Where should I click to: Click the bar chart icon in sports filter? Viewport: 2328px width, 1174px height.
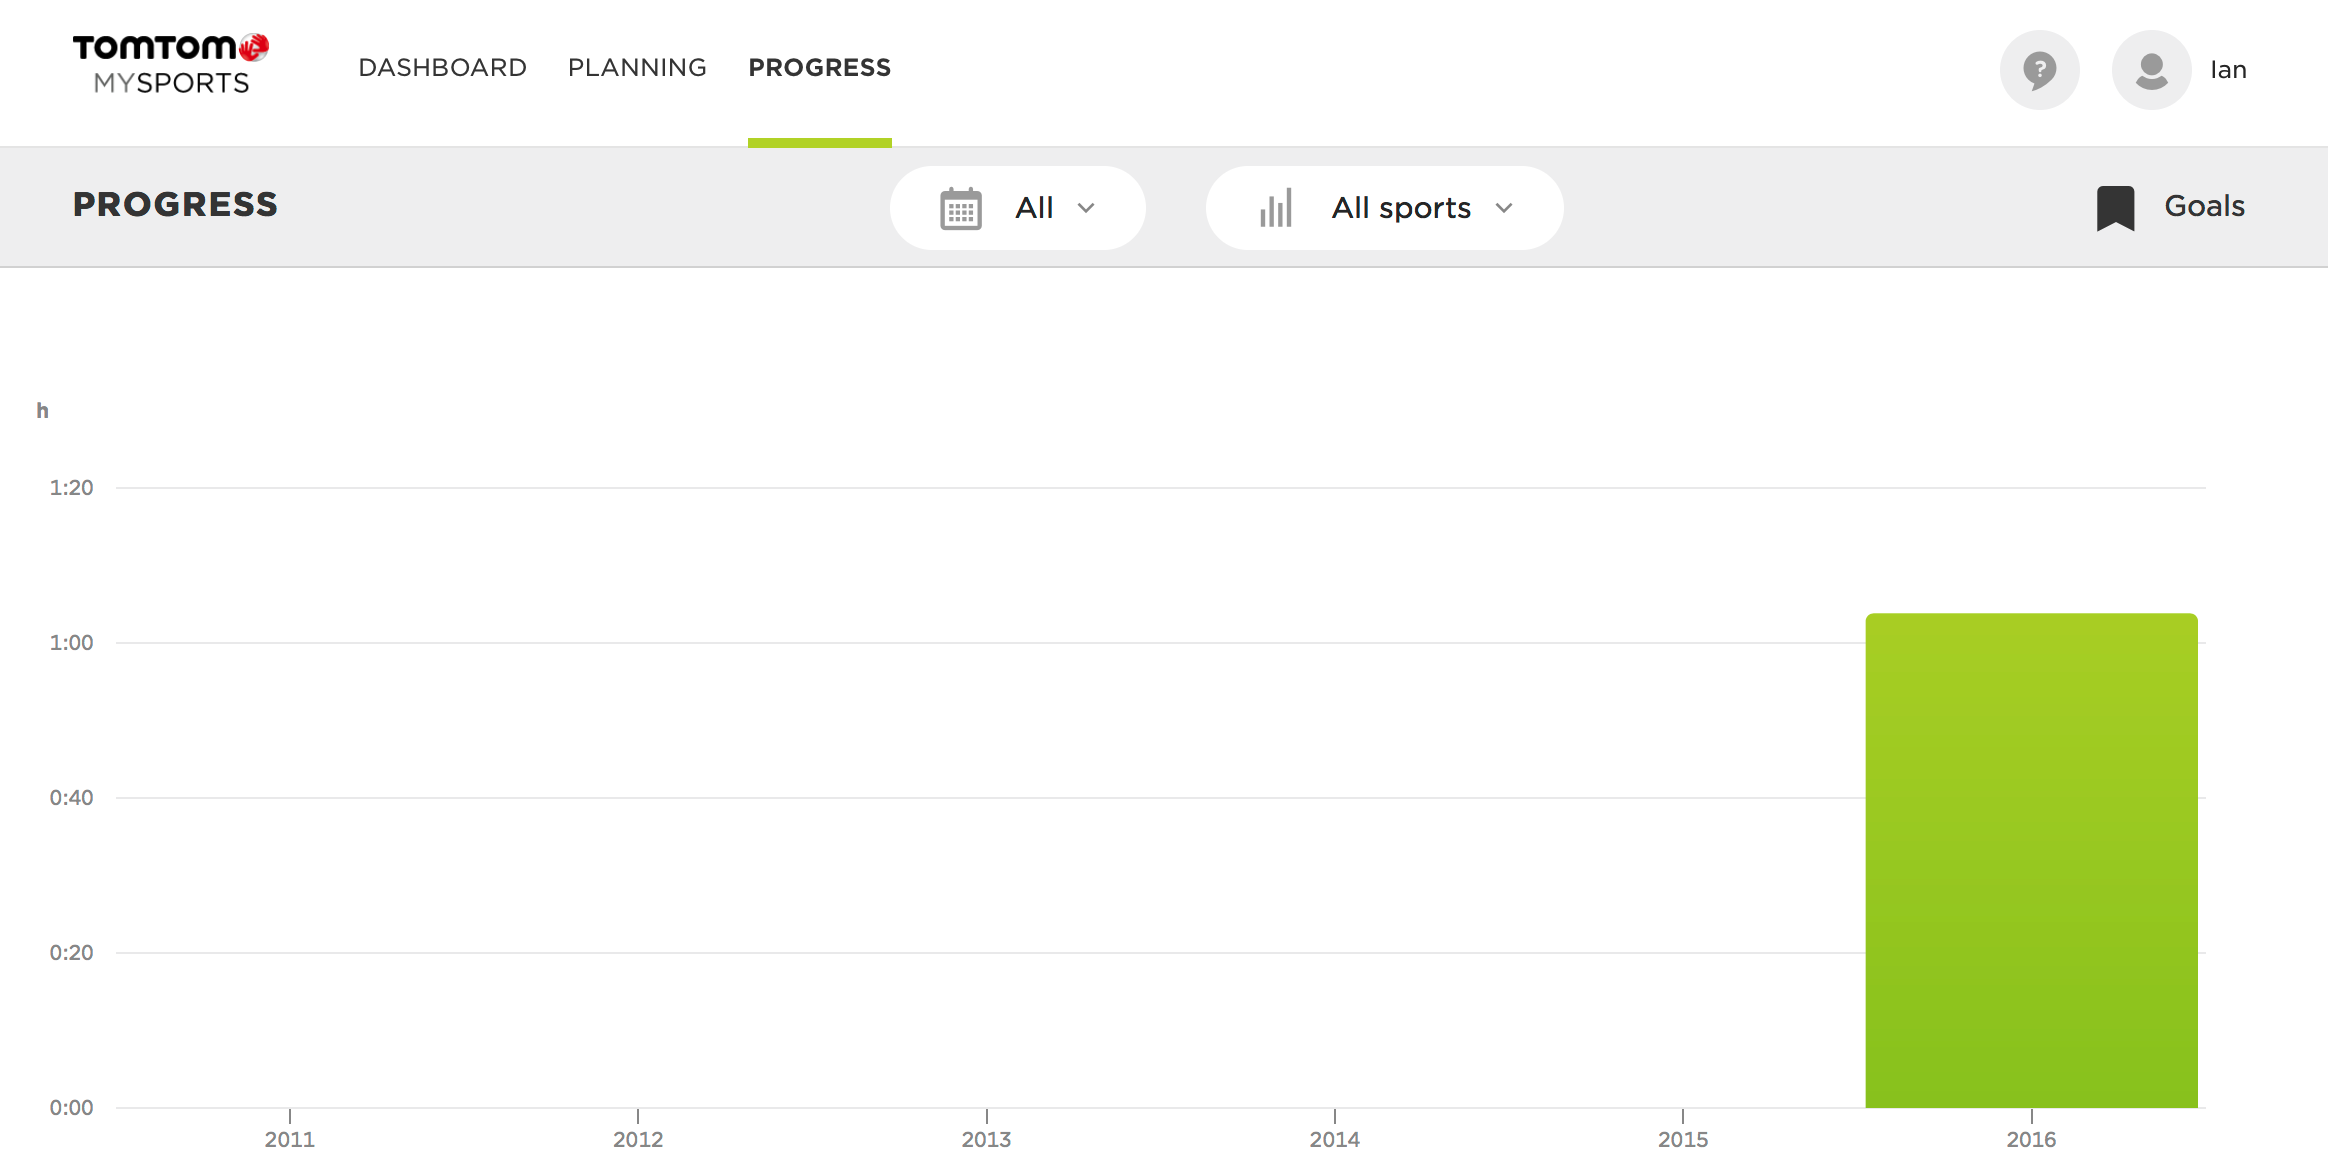pyautogui.click(x=1276, y=209)
